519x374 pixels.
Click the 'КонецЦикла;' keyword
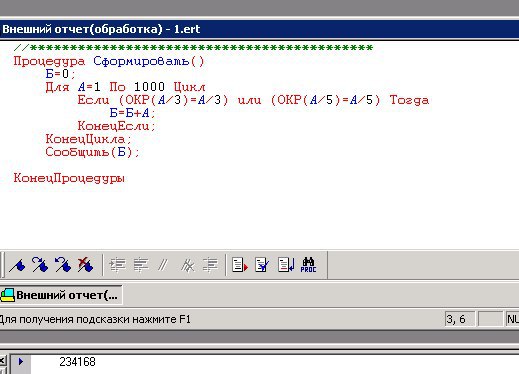click(89, 139)
